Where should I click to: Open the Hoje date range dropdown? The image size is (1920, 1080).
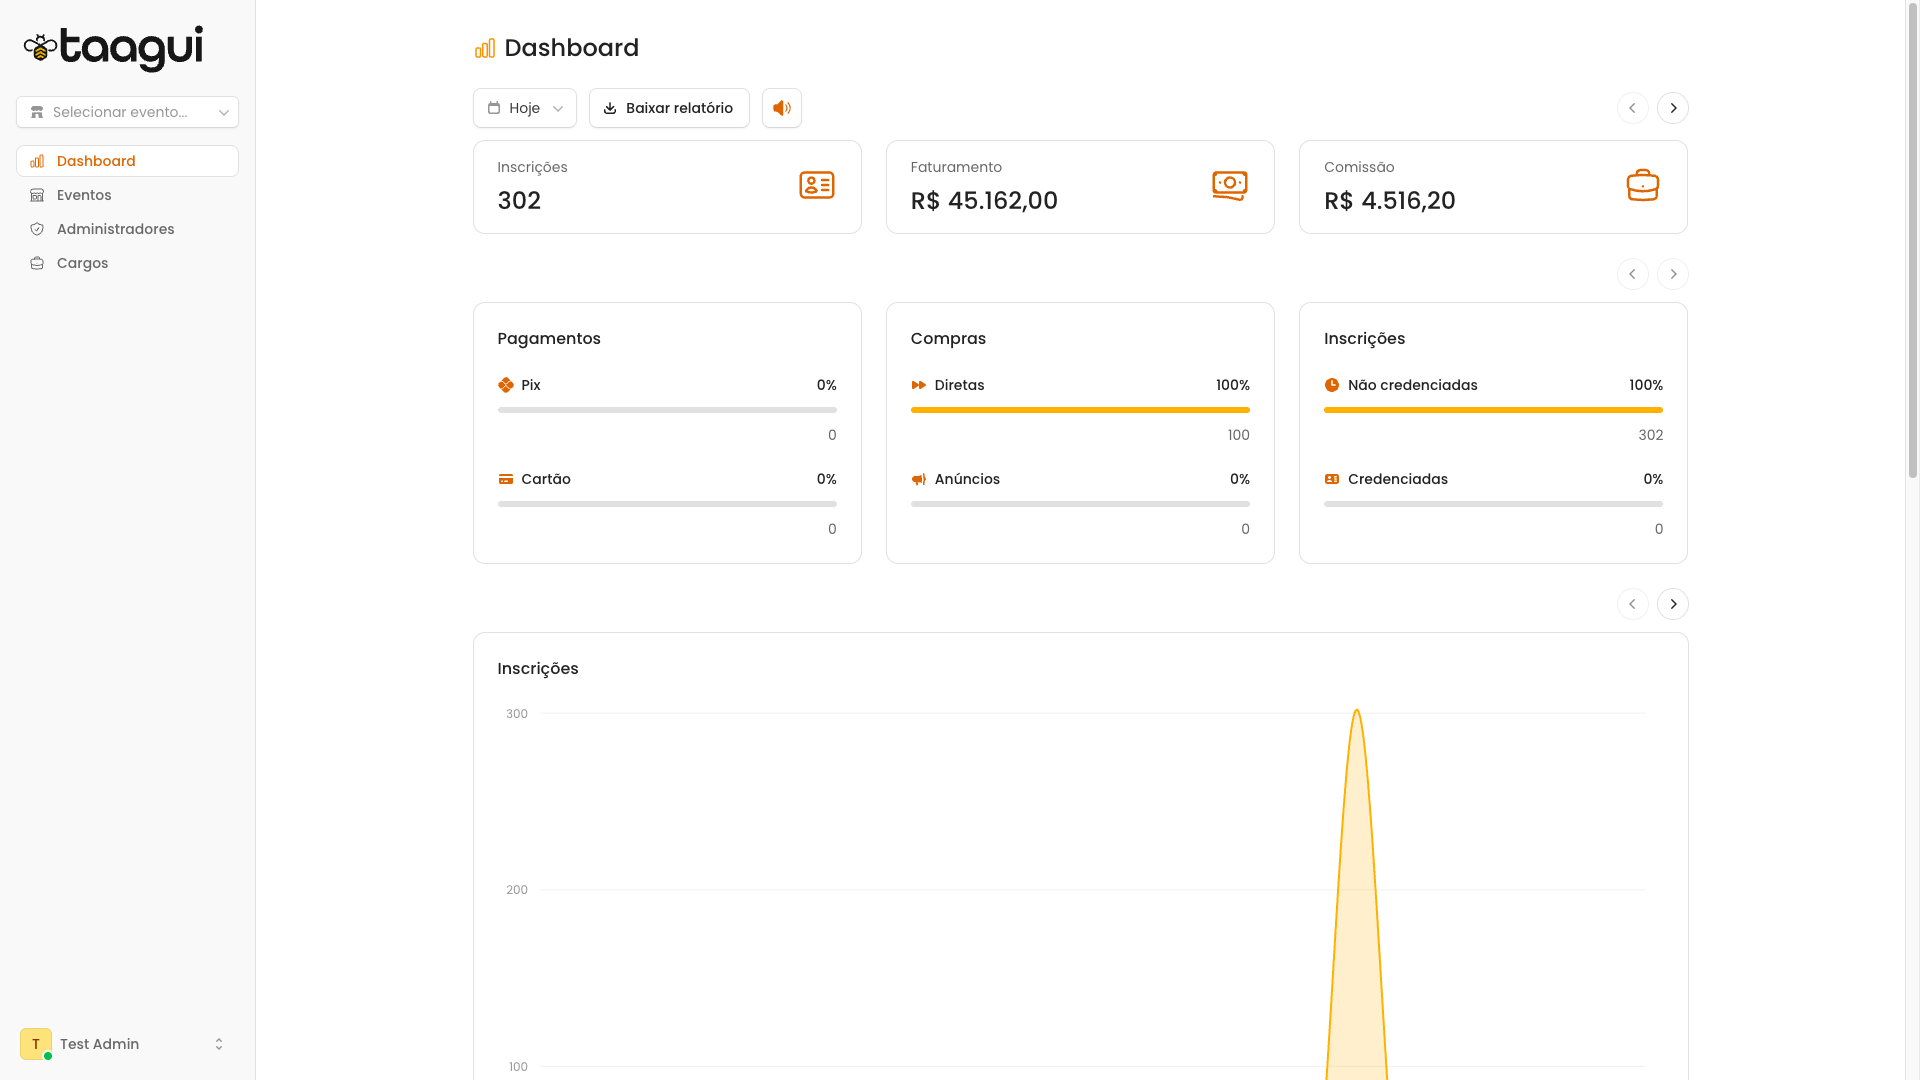525,108
